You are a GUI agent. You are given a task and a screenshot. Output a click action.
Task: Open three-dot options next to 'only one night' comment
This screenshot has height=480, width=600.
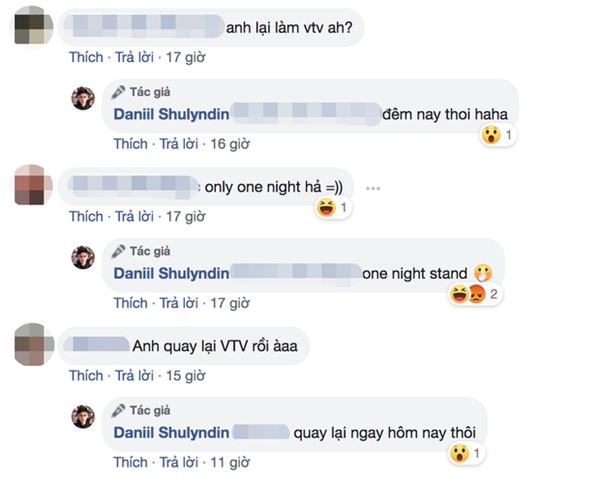(373, 188)
